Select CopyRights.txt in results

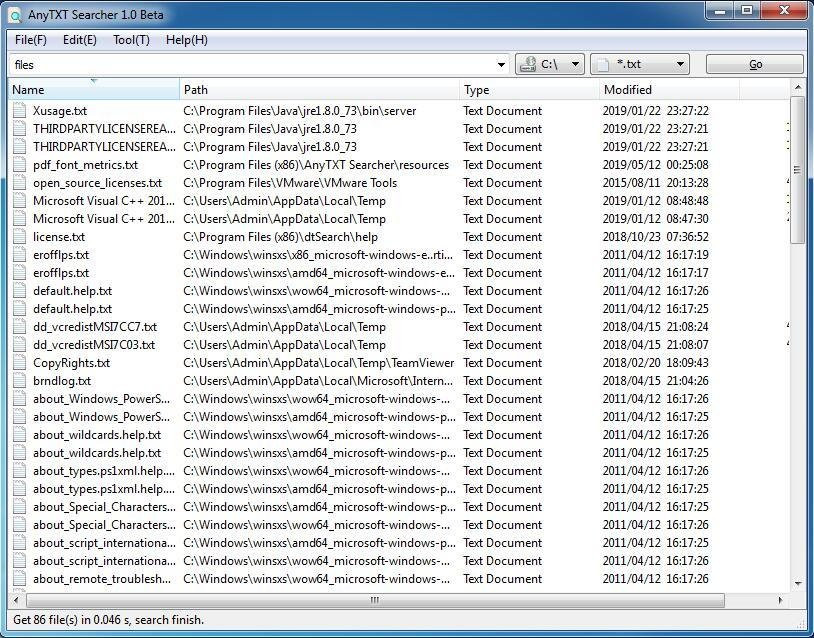click(x=72, y=363)
